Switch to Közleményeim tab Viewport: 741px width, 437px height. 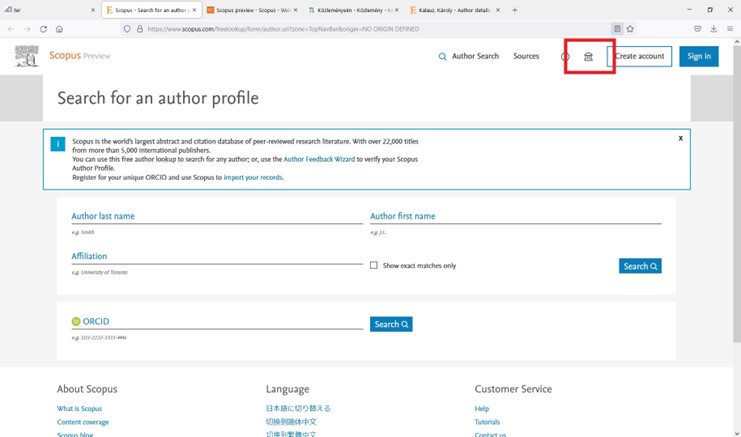(x=354, y=10)
